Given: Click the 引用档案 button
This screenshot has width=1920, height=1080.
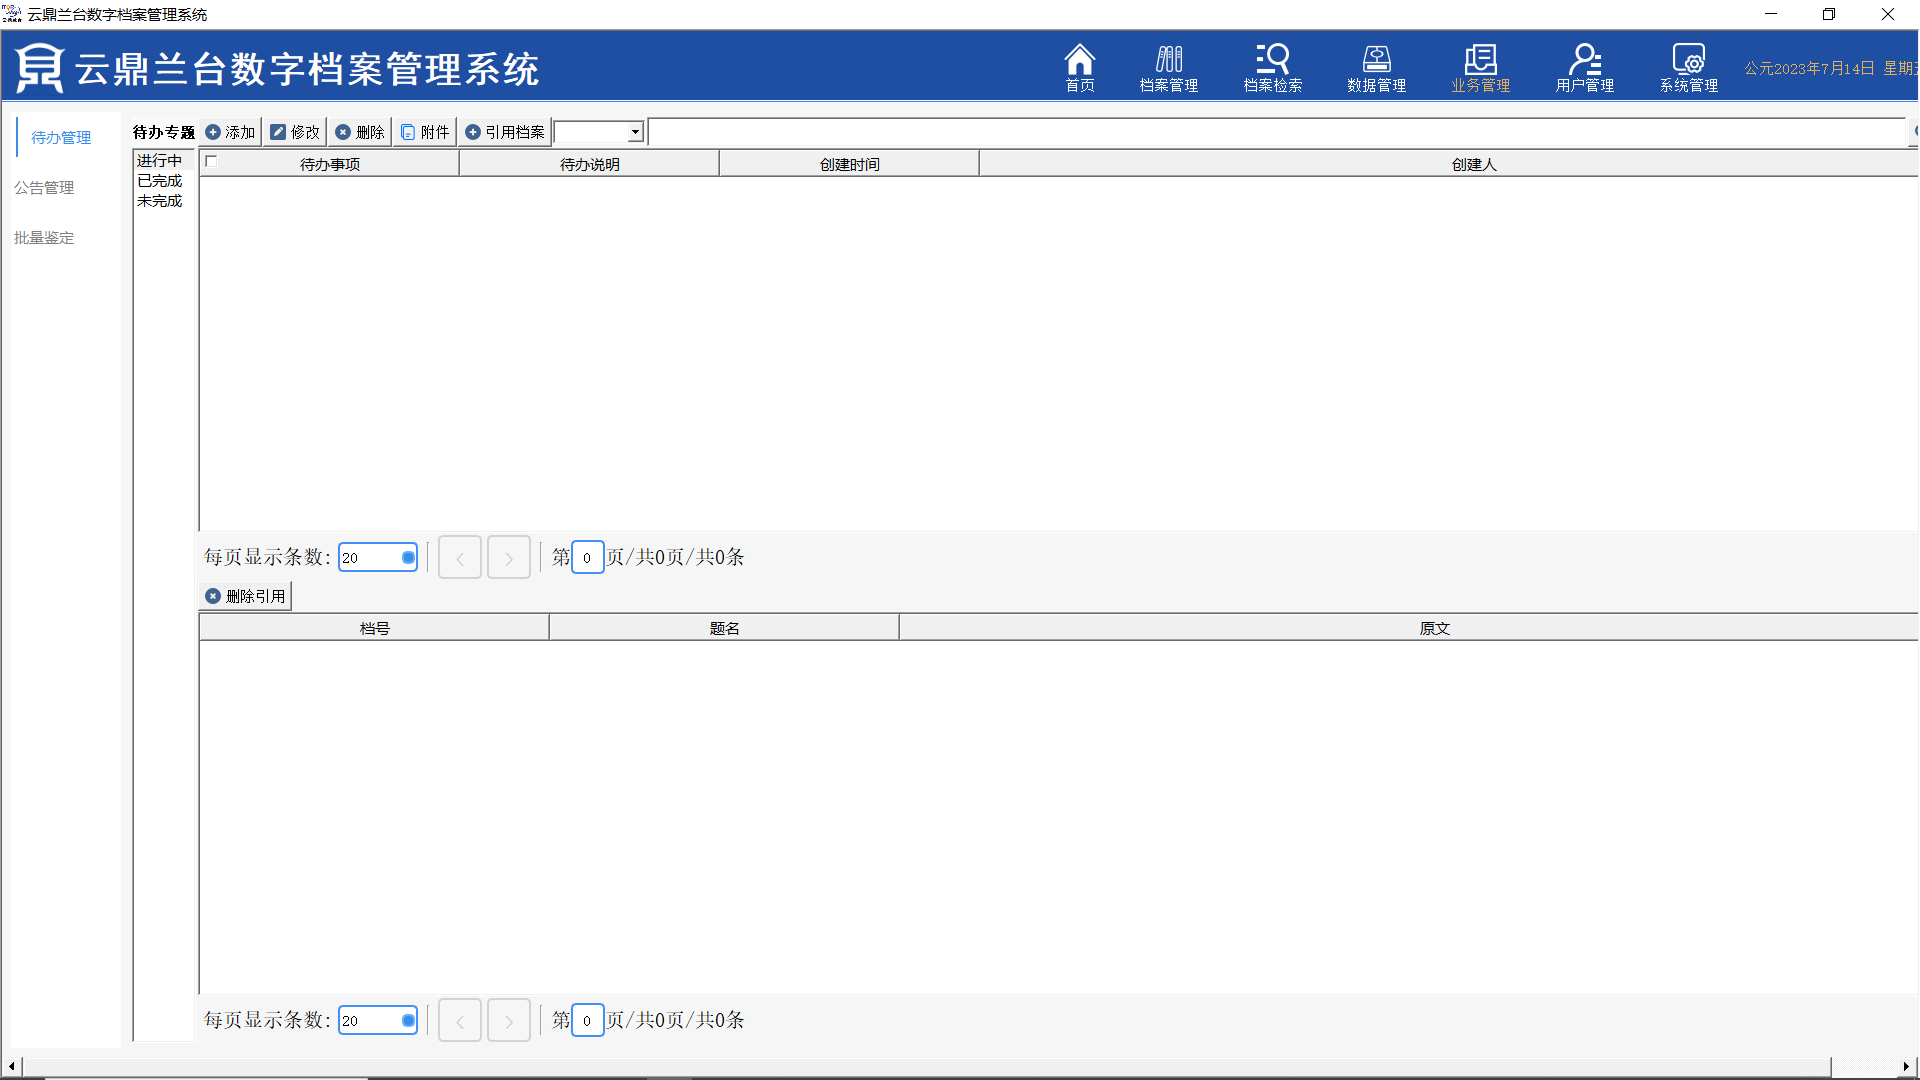Looking at the screenshot, I should coord(505,132).
